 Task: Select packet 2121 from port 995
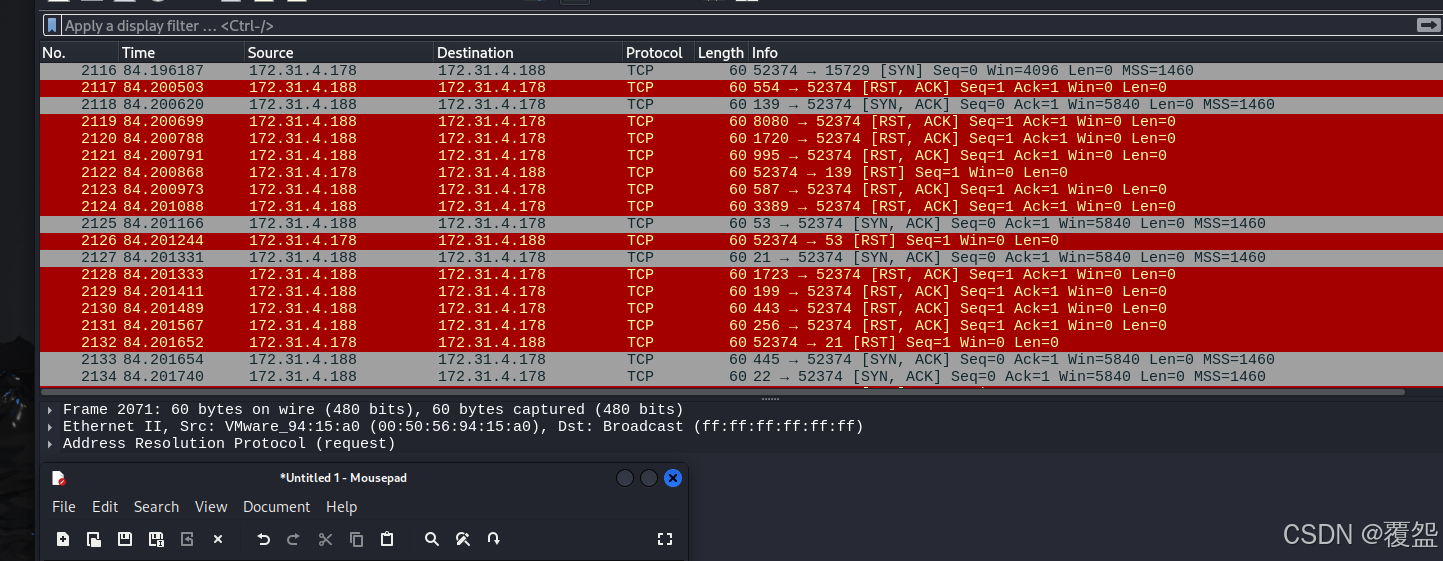(740, 156)
